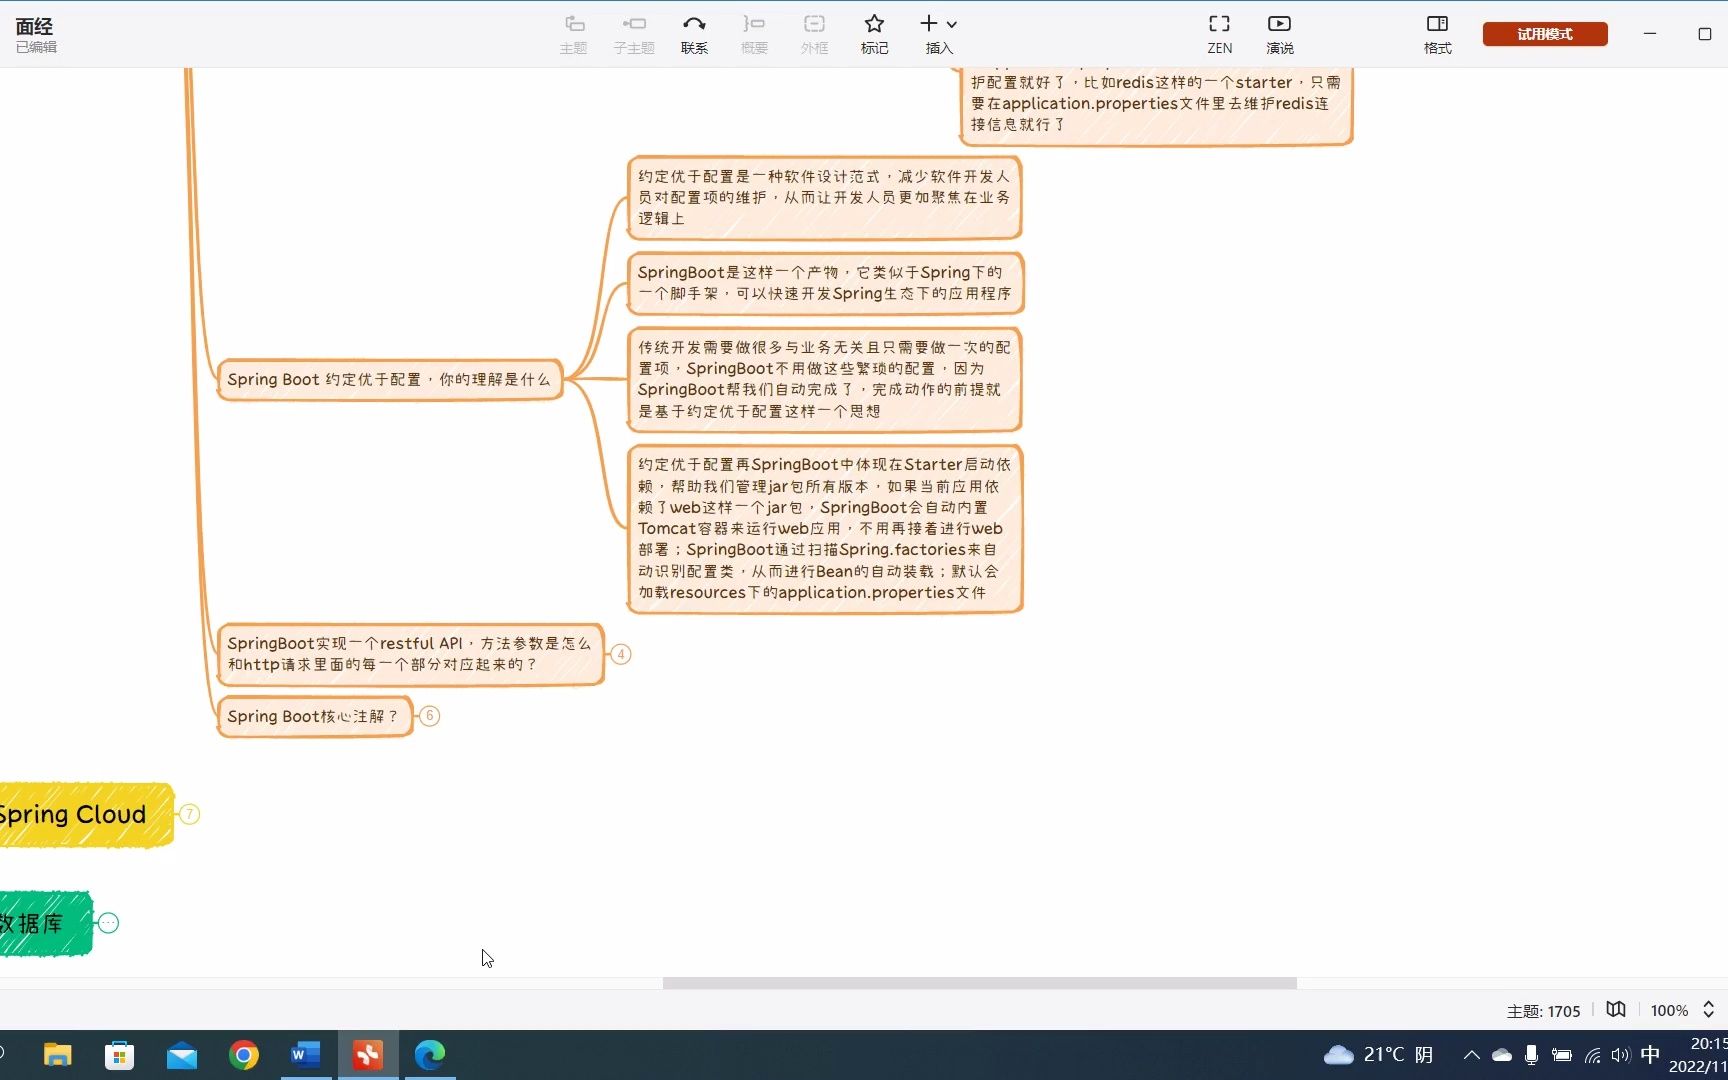1728x1080 pixels.
Task: Click the document title 面经
Action: pos(34,27)
